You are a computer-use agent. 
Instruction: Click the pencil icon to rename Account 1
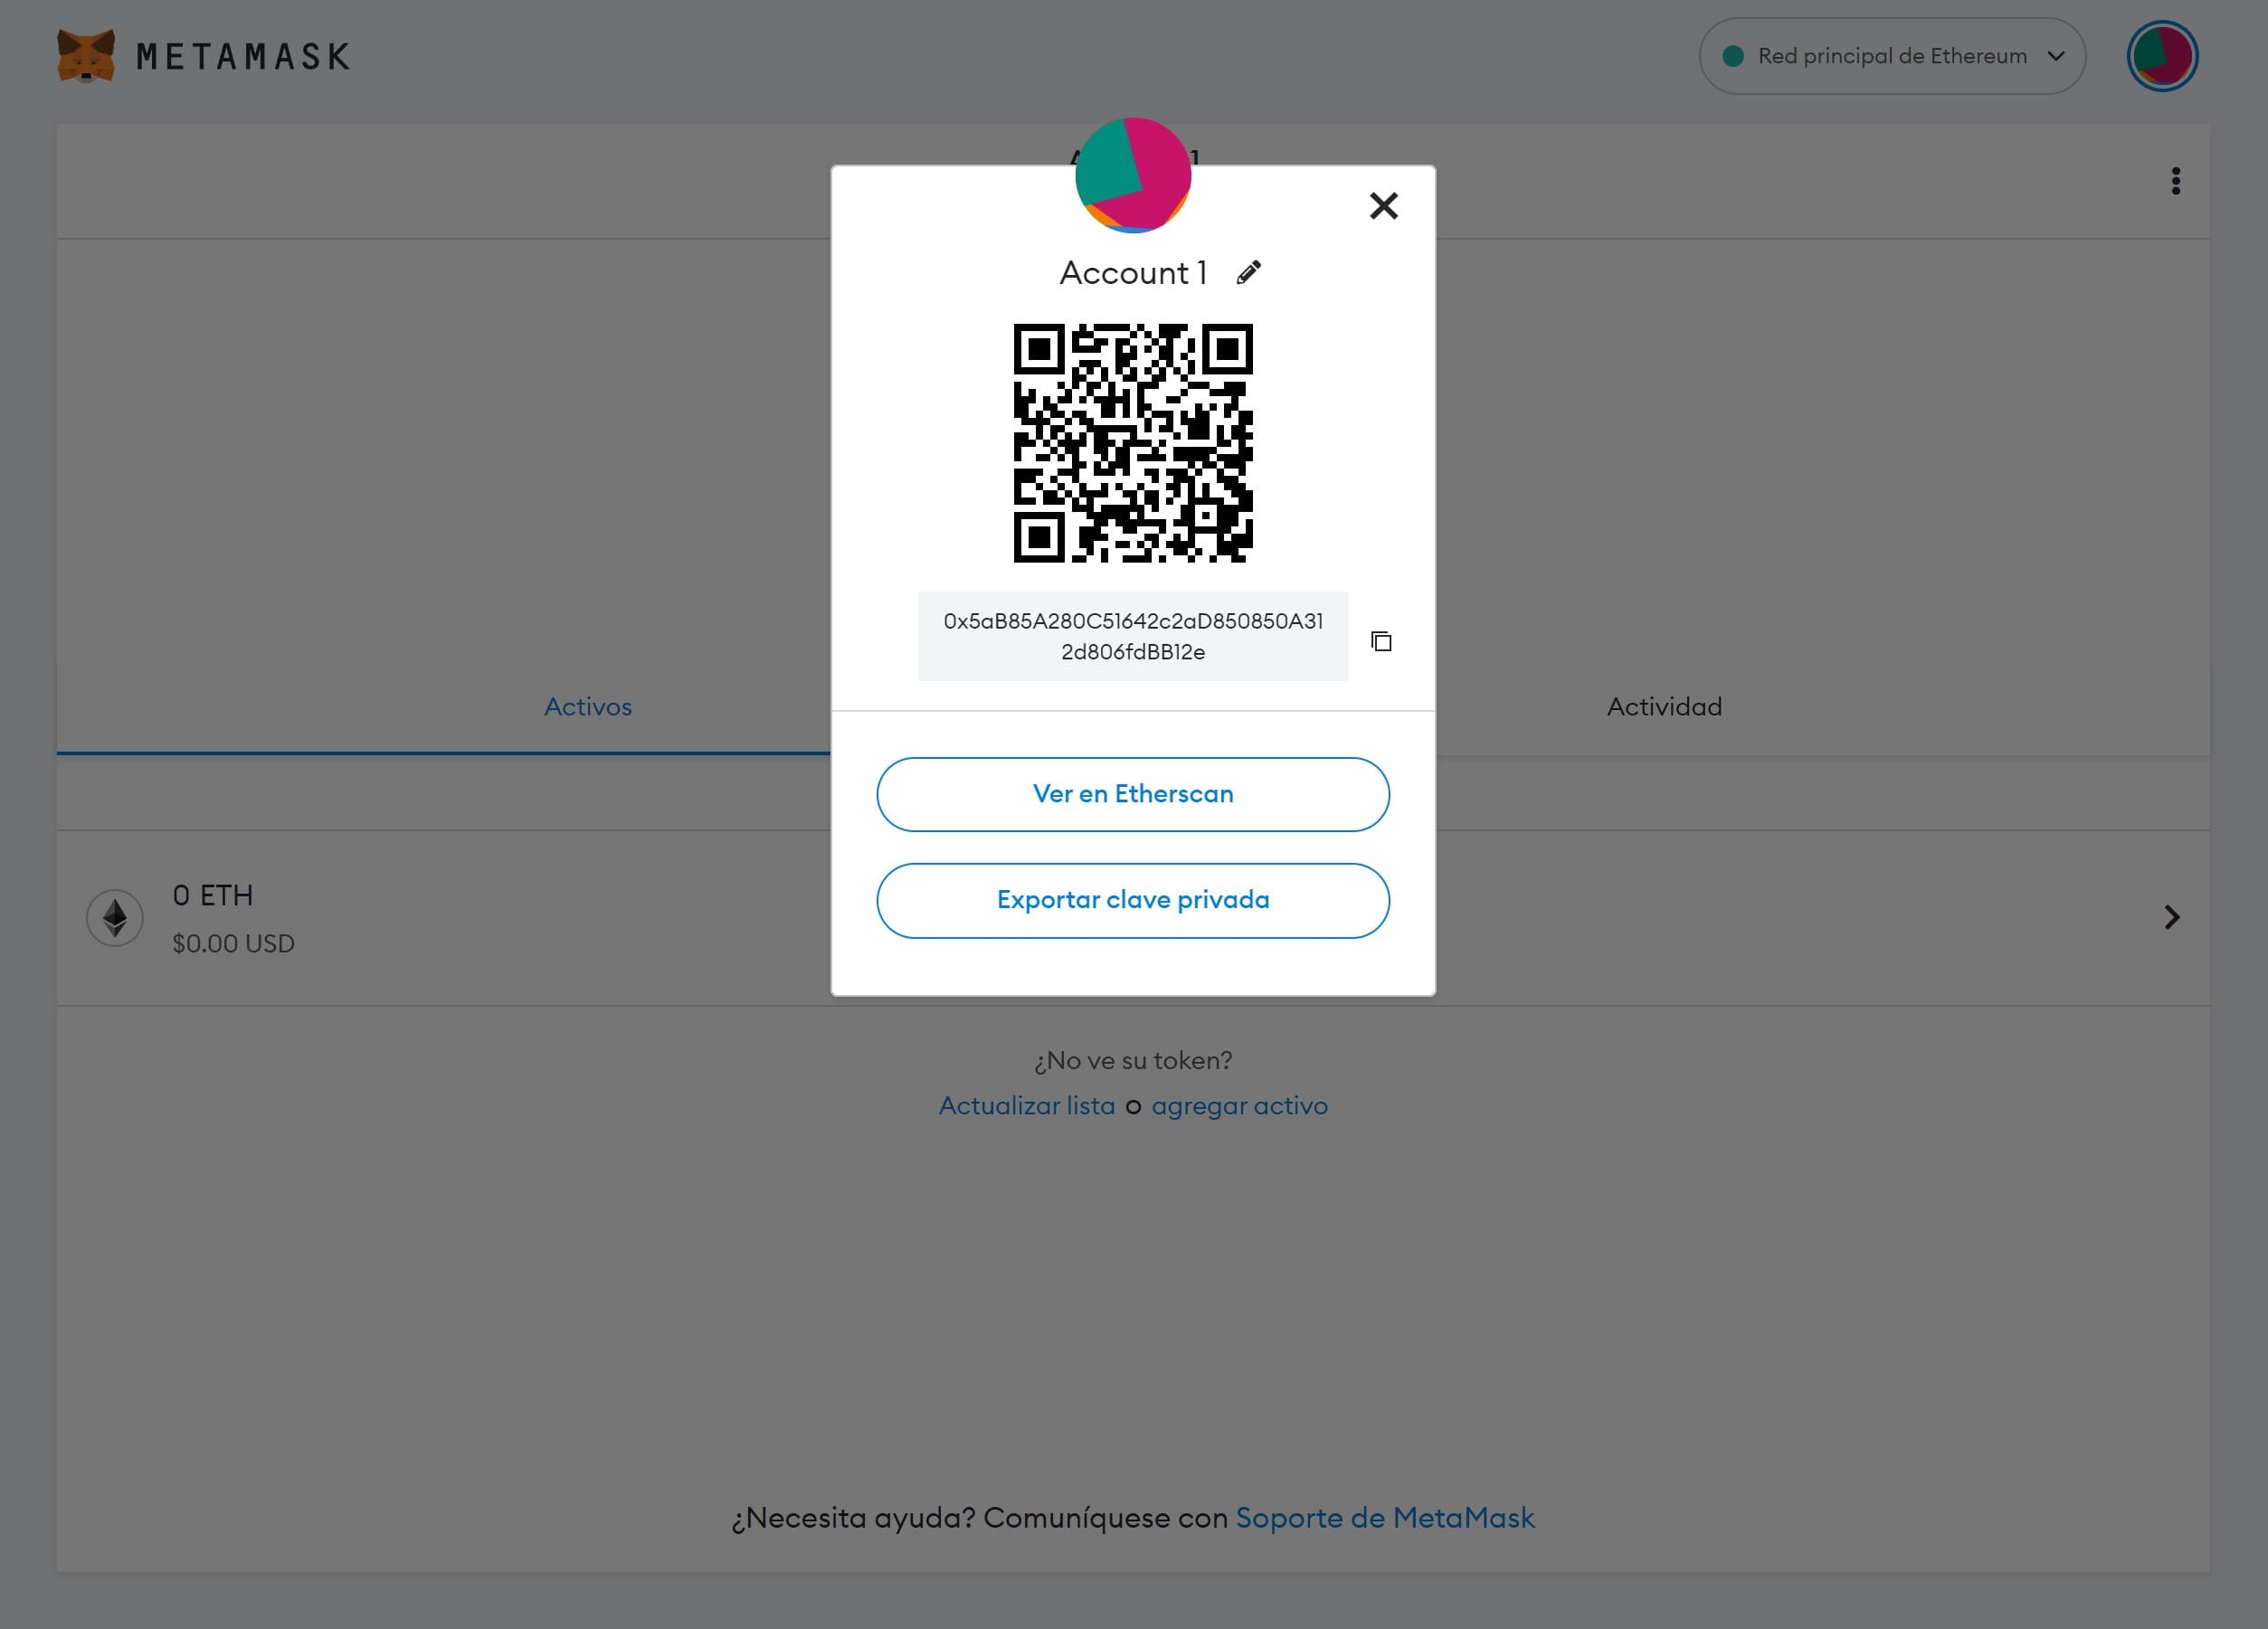pos(1248,271)
